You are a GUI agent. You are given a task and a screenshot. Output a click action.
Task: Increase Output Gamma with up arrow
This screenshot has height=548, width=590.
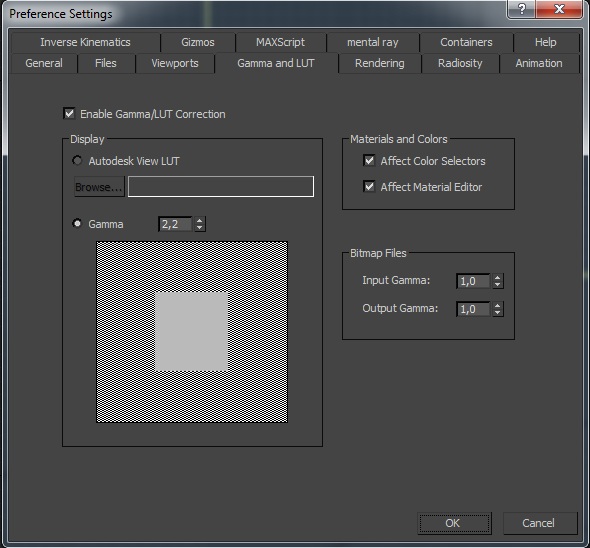click(498, 305)
